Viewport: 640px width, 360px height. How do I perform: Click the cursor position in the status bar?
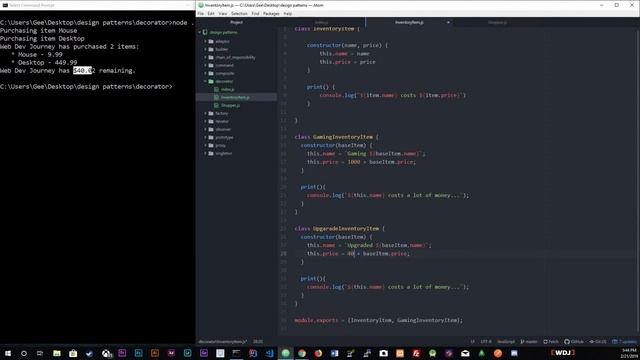258,342
